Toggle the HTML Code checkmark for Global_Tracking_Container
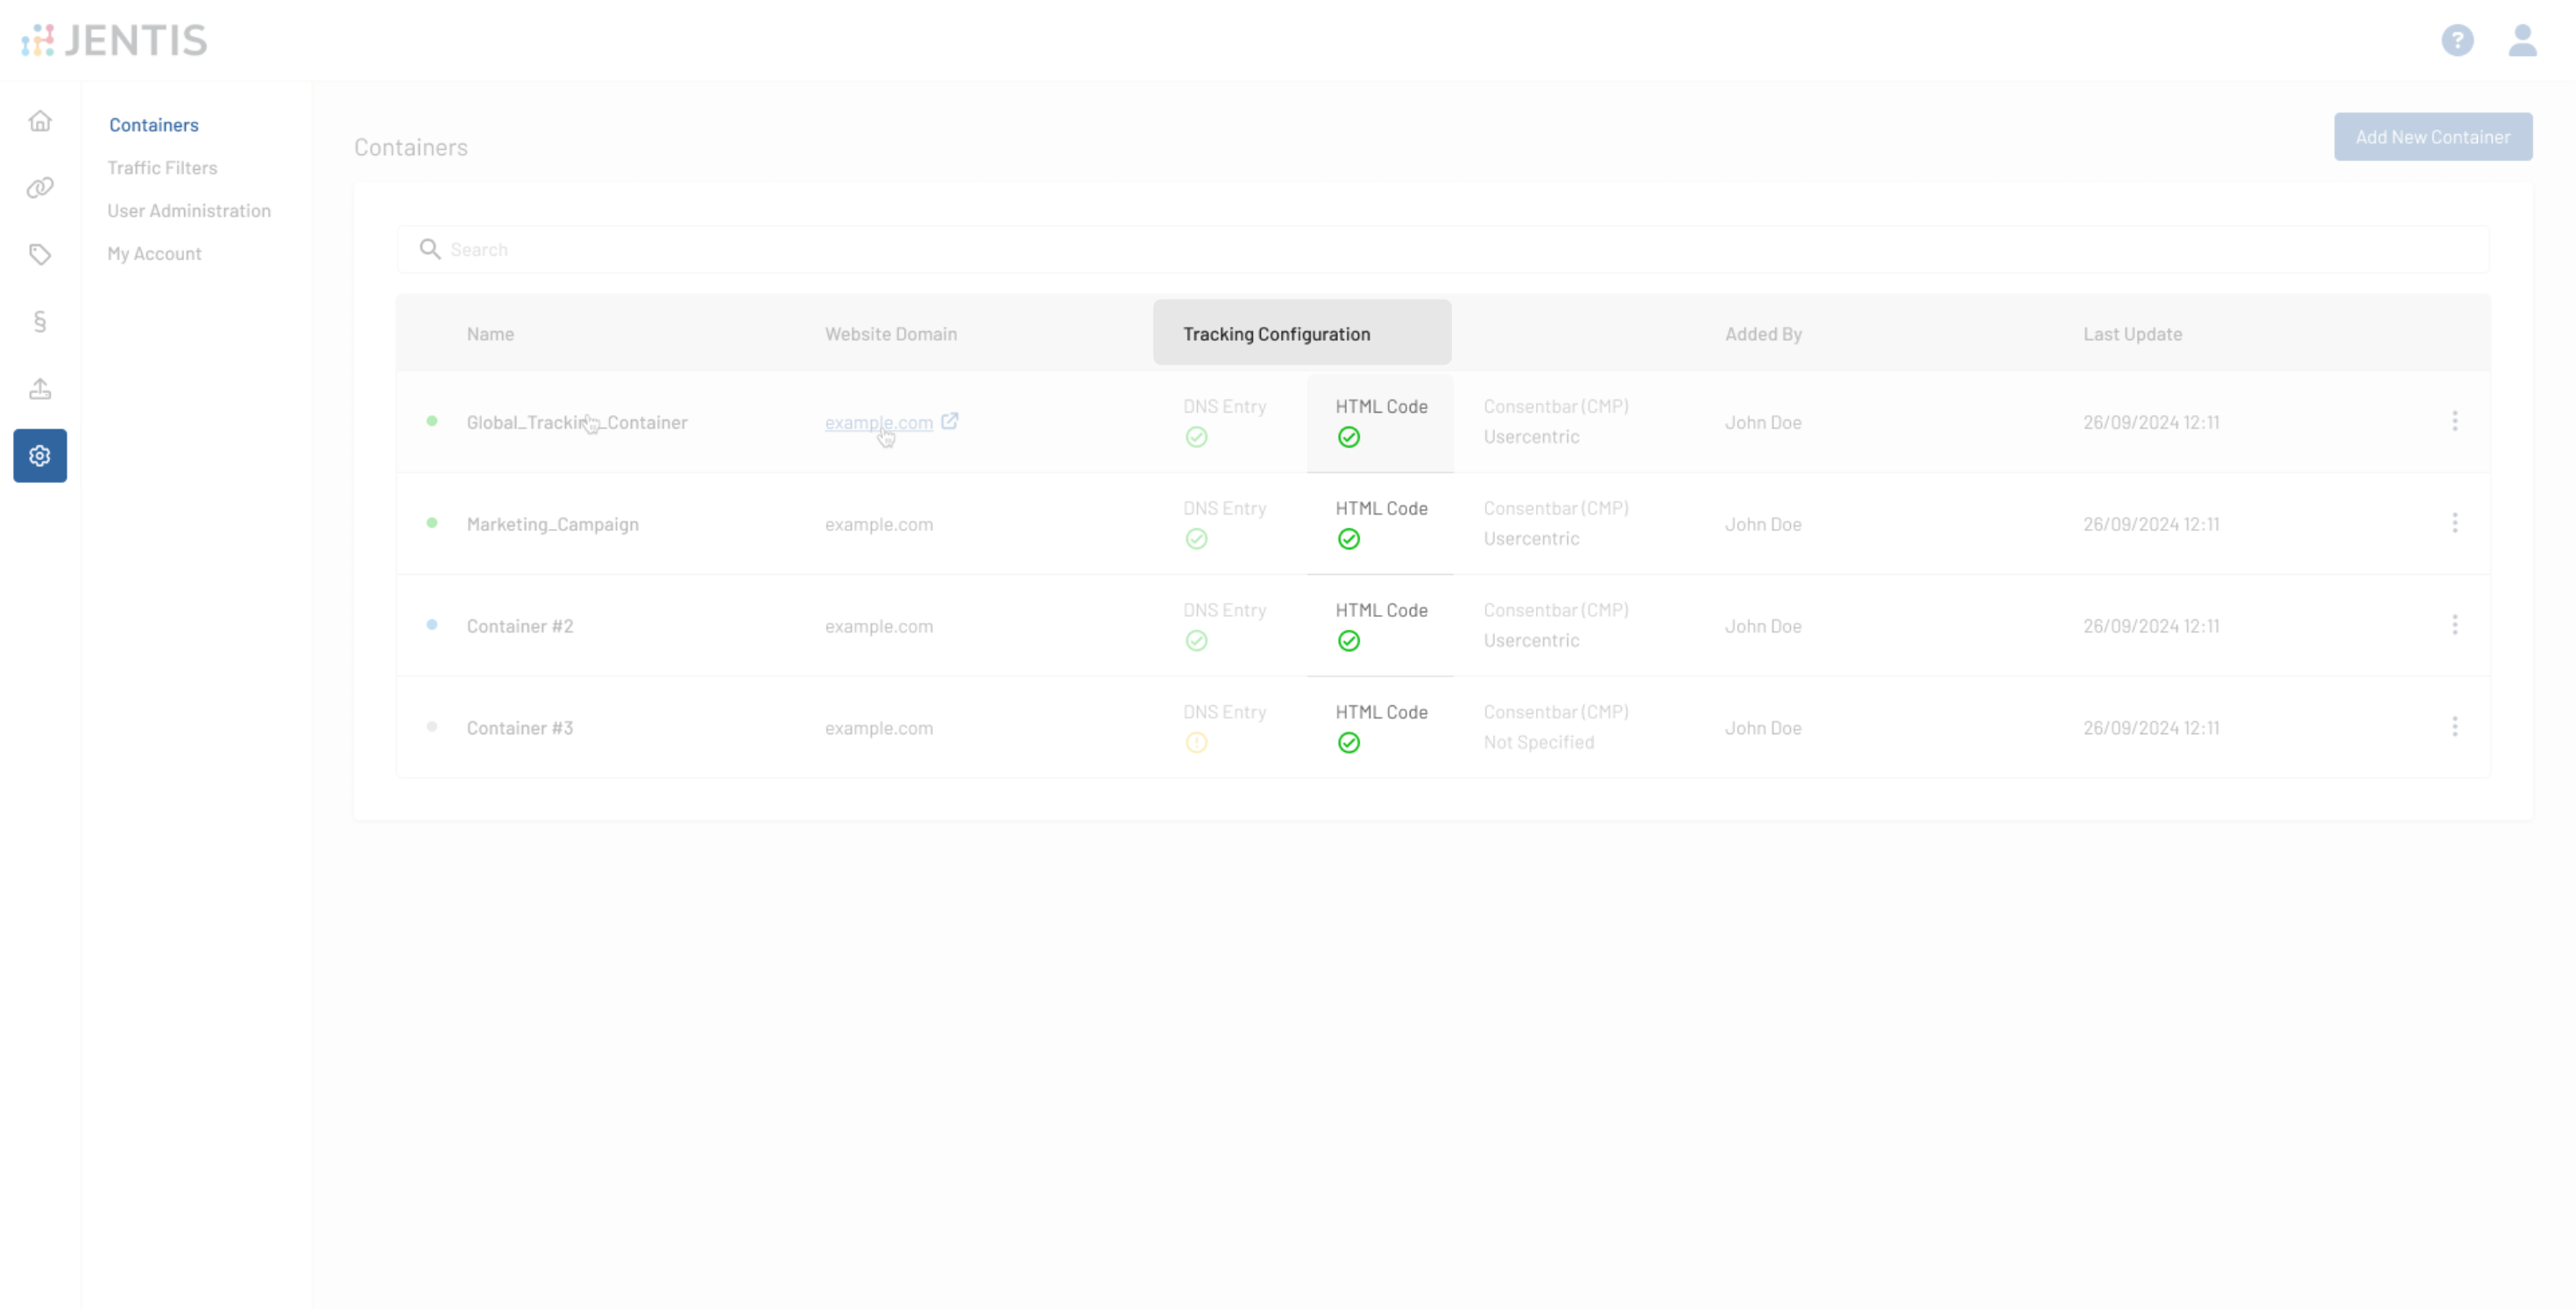The height and width of the screenshot is (1309, 2576). click(1349, 437)
